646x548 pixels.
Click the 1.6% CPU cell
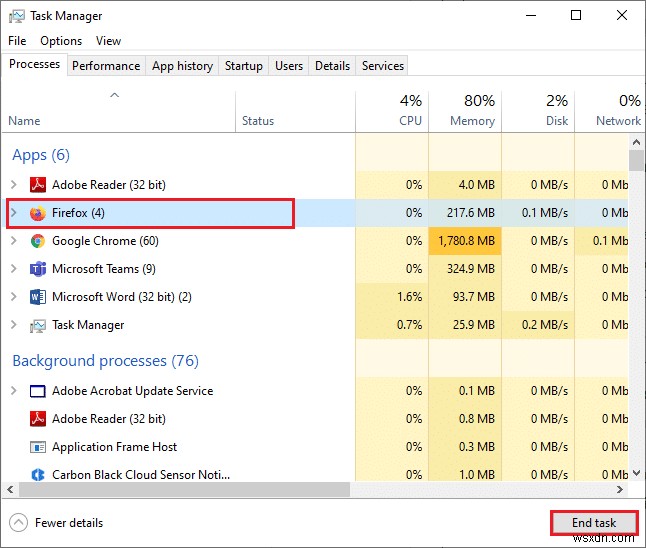coord(392,297)
